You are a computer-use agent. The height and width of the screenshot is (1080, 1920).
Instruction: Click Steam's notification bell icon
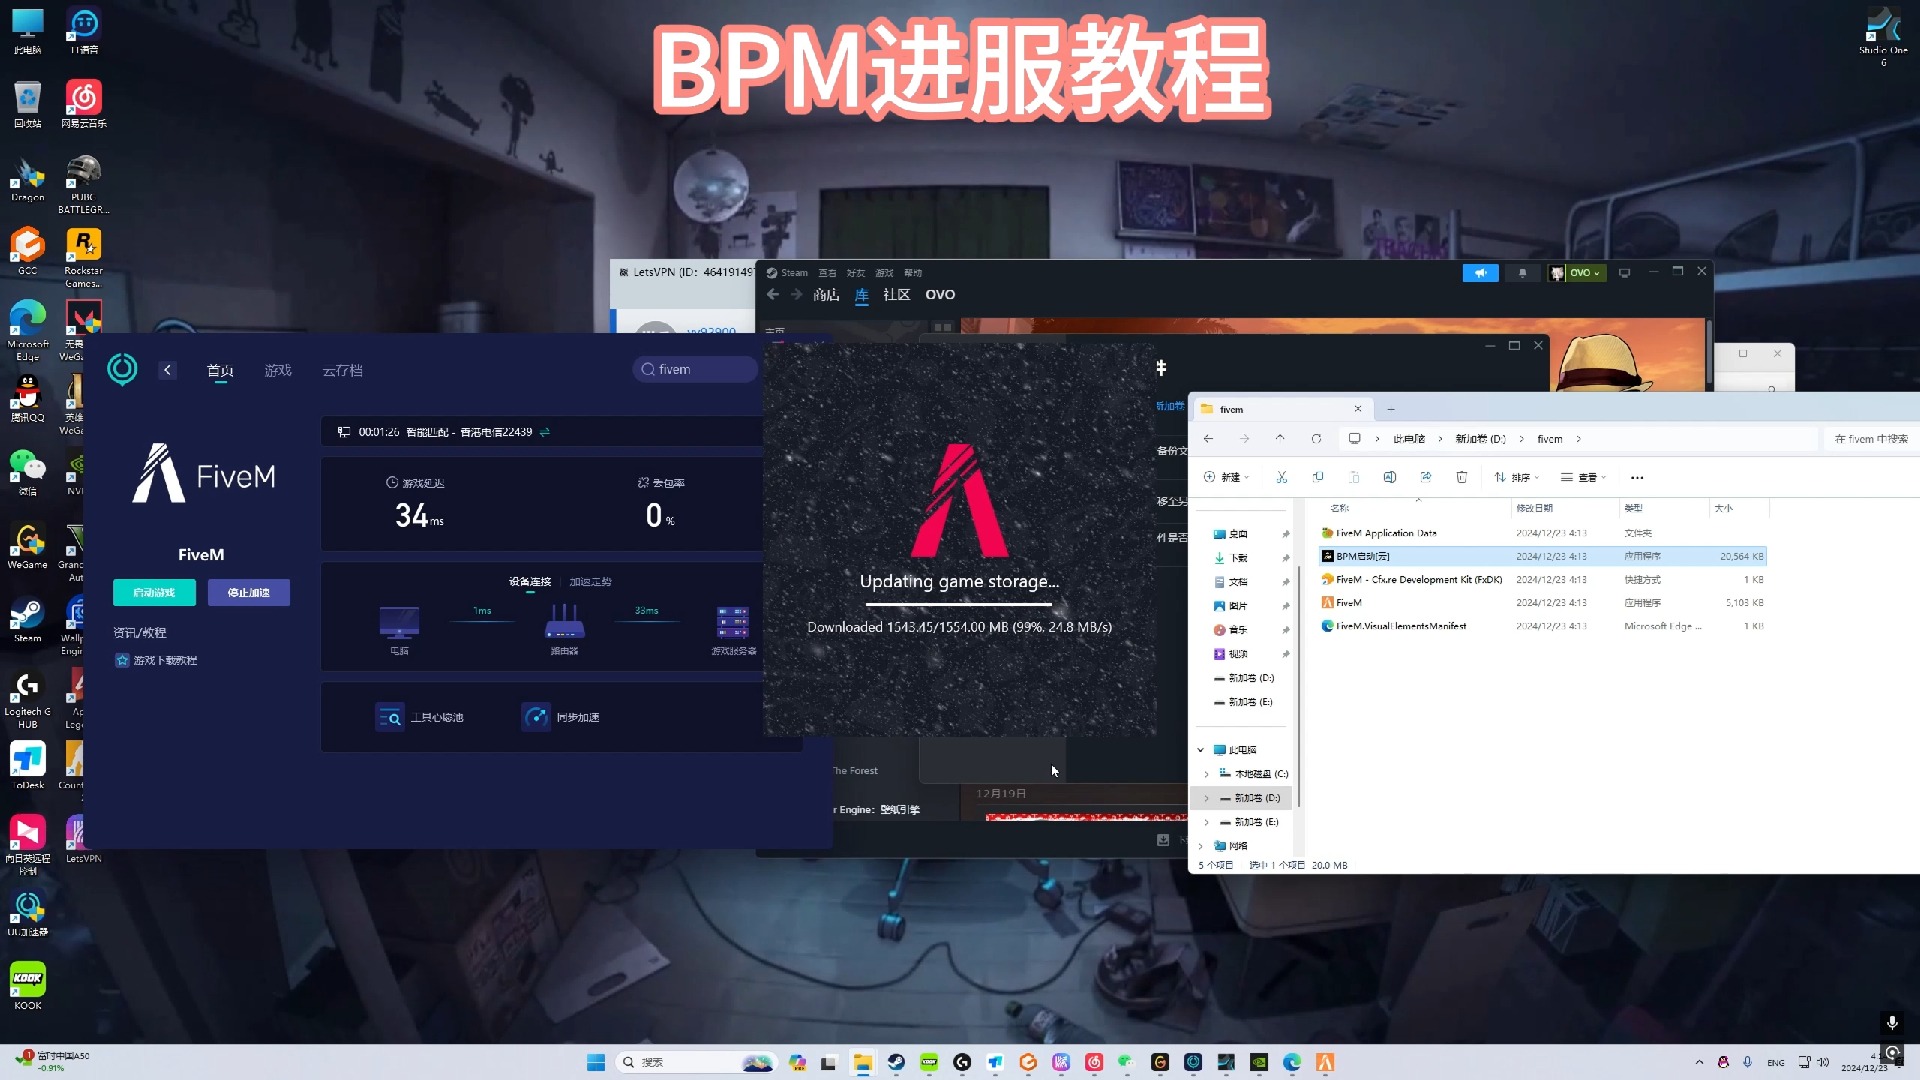[x=1522, y=273]
